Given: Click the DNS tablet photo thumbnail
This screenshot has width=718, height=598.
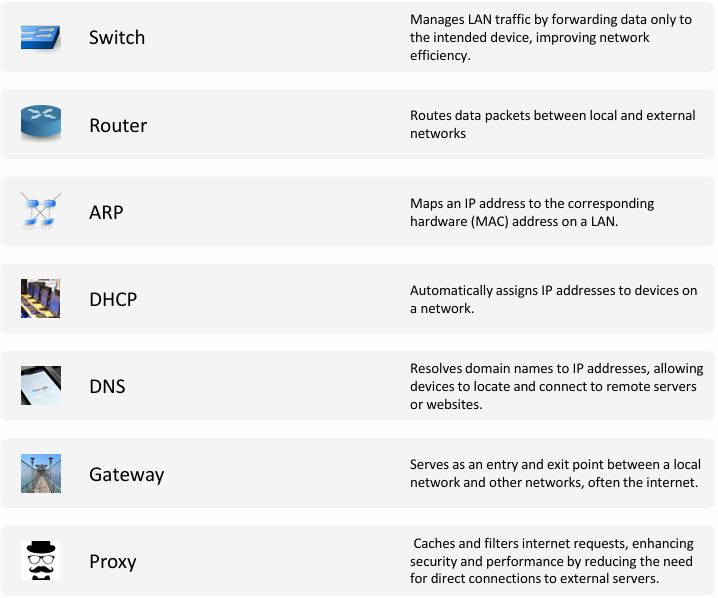Looking at the screenshot, I should click(41, 386).
